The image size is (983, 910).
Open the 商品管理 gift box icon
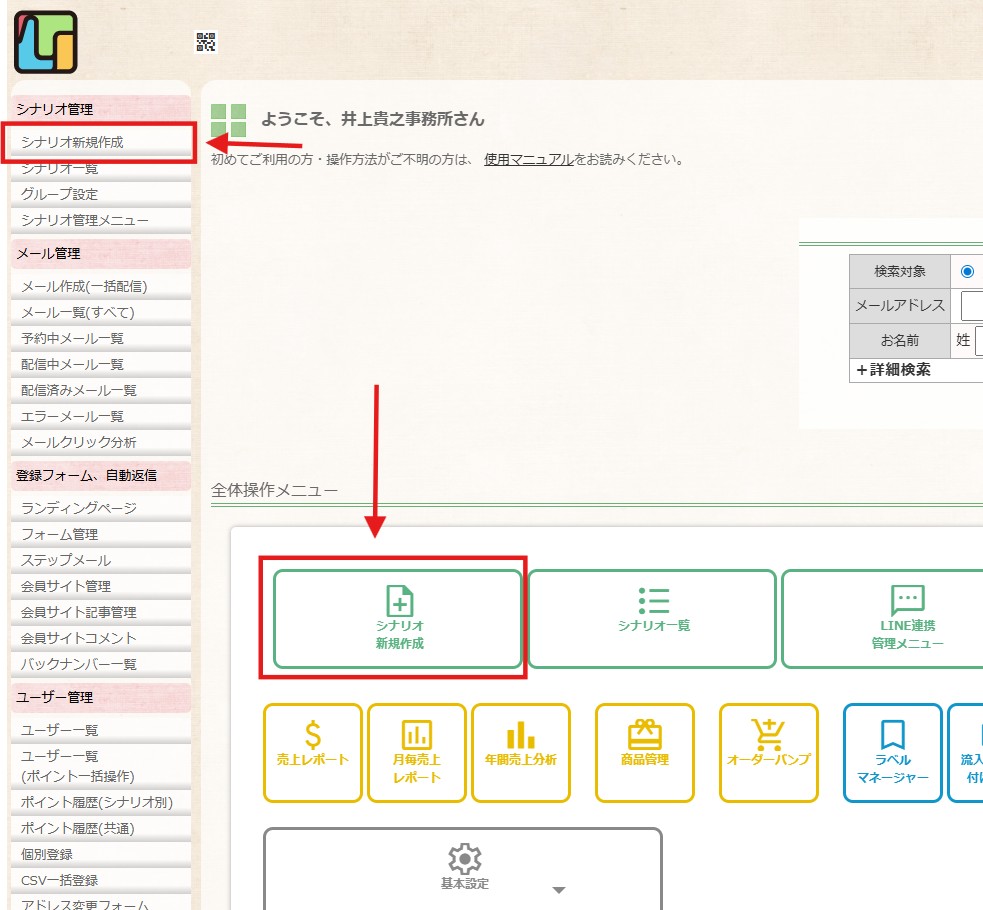click(644, 734)
